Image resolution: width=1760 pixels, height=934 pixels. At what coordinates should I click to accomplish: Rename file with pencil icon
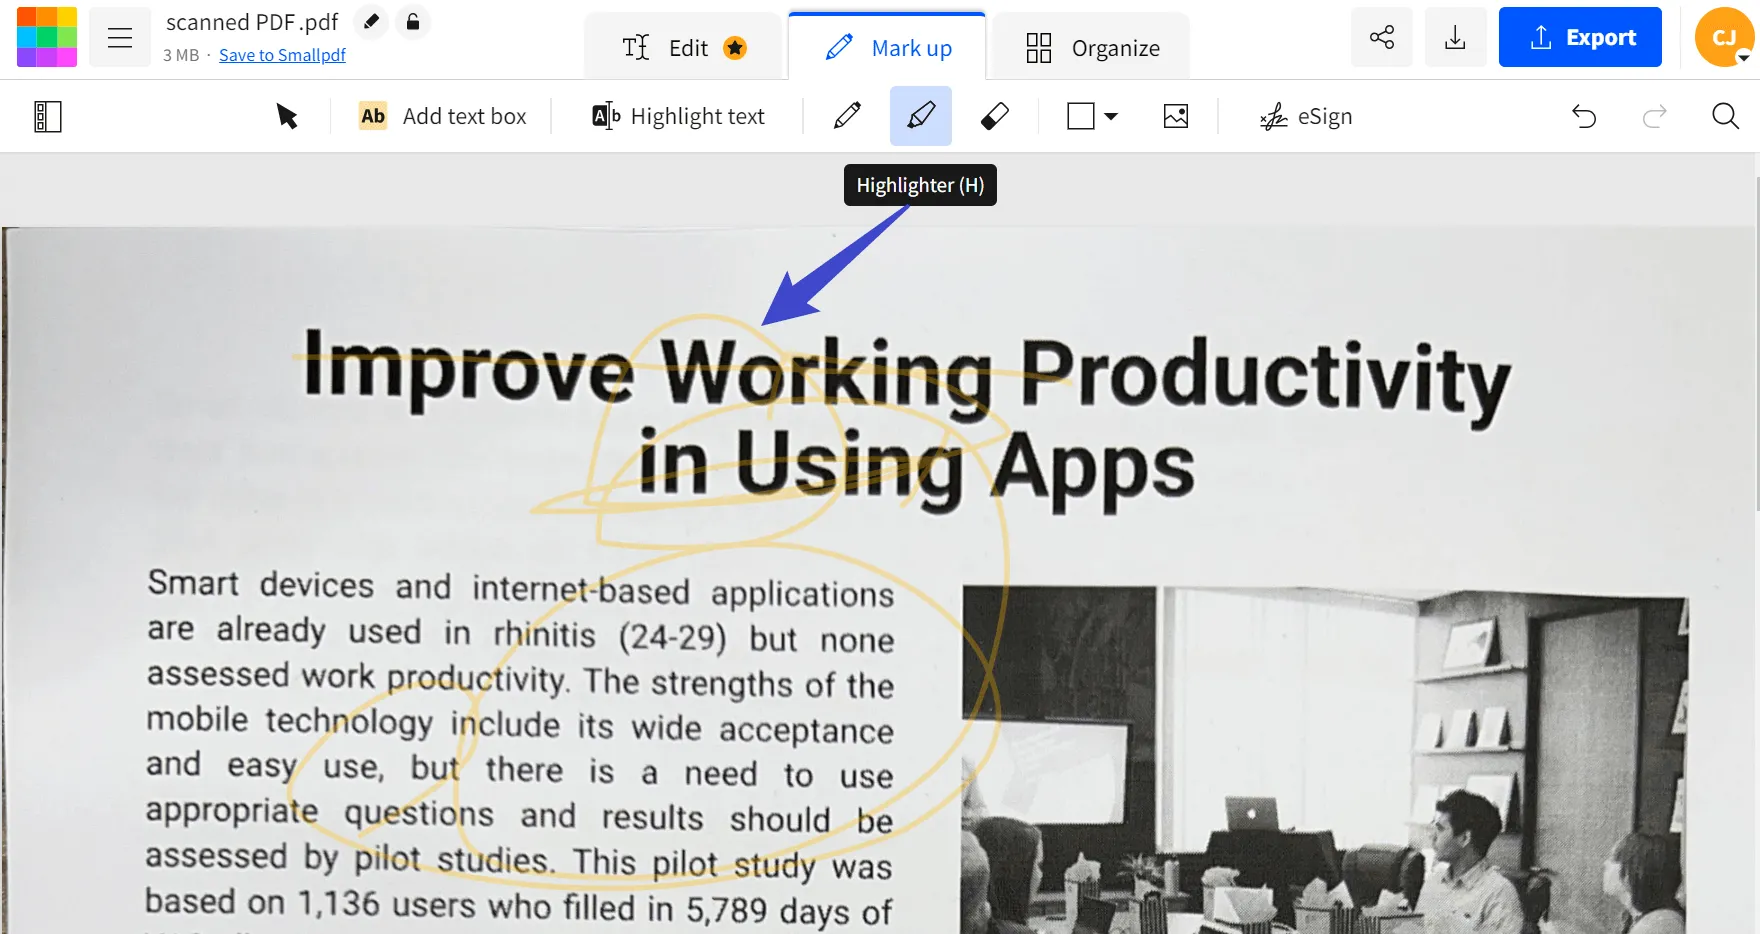click(371, 21)
